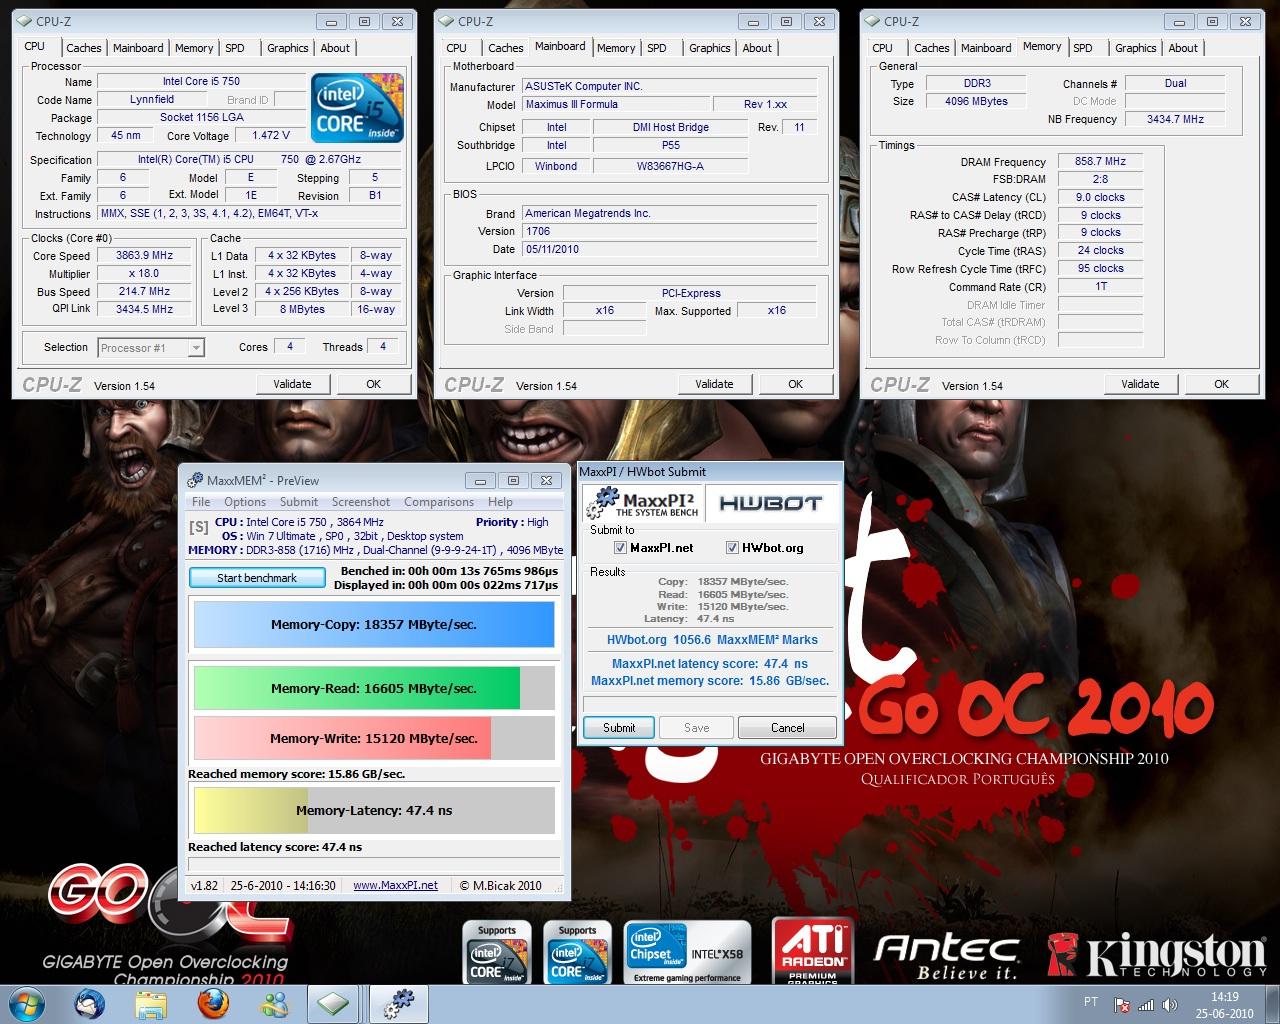The width and height of the screenshot is (1280, 1024).
Task: Open About tab in middle CPU-Z window
Action: pyautogui.click(x=757, y=47)
